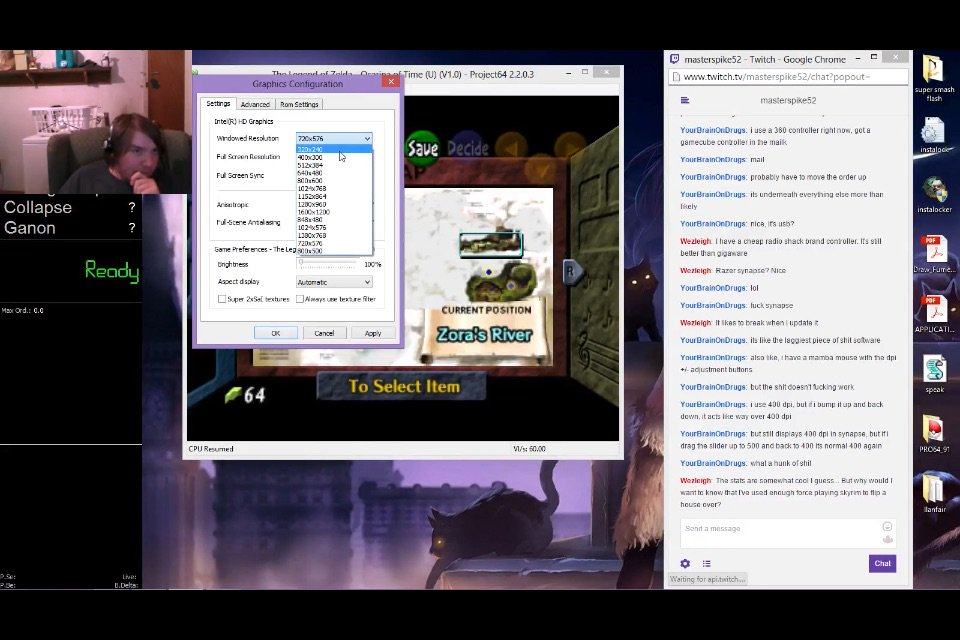Close the Graphics Configuration dialog
The height and width of the screenshot is (640, 960).
tap(391, 82)
